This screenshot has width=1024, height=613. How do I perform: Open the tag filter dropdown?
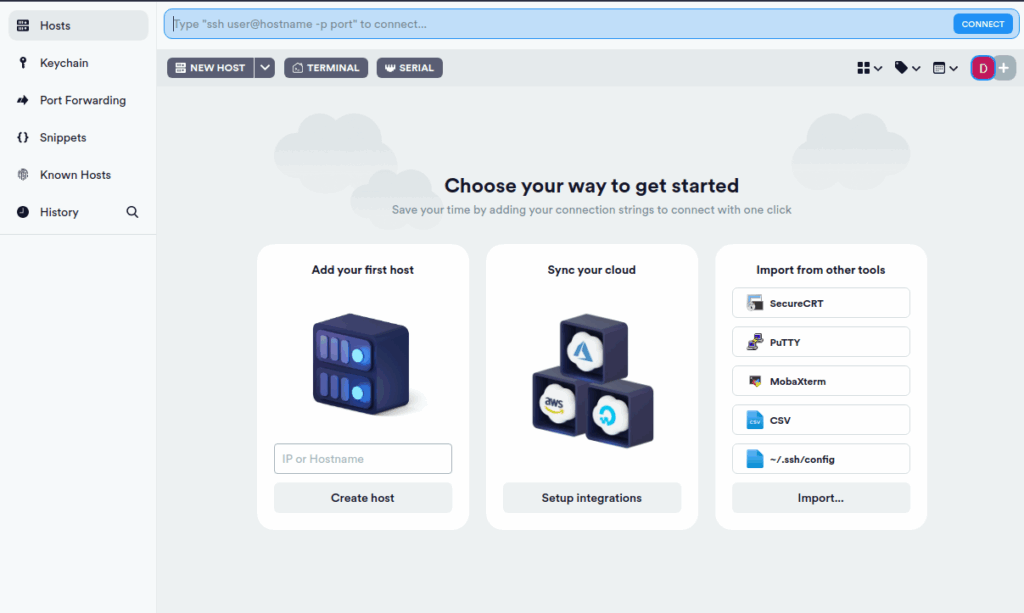click(907, 68)
